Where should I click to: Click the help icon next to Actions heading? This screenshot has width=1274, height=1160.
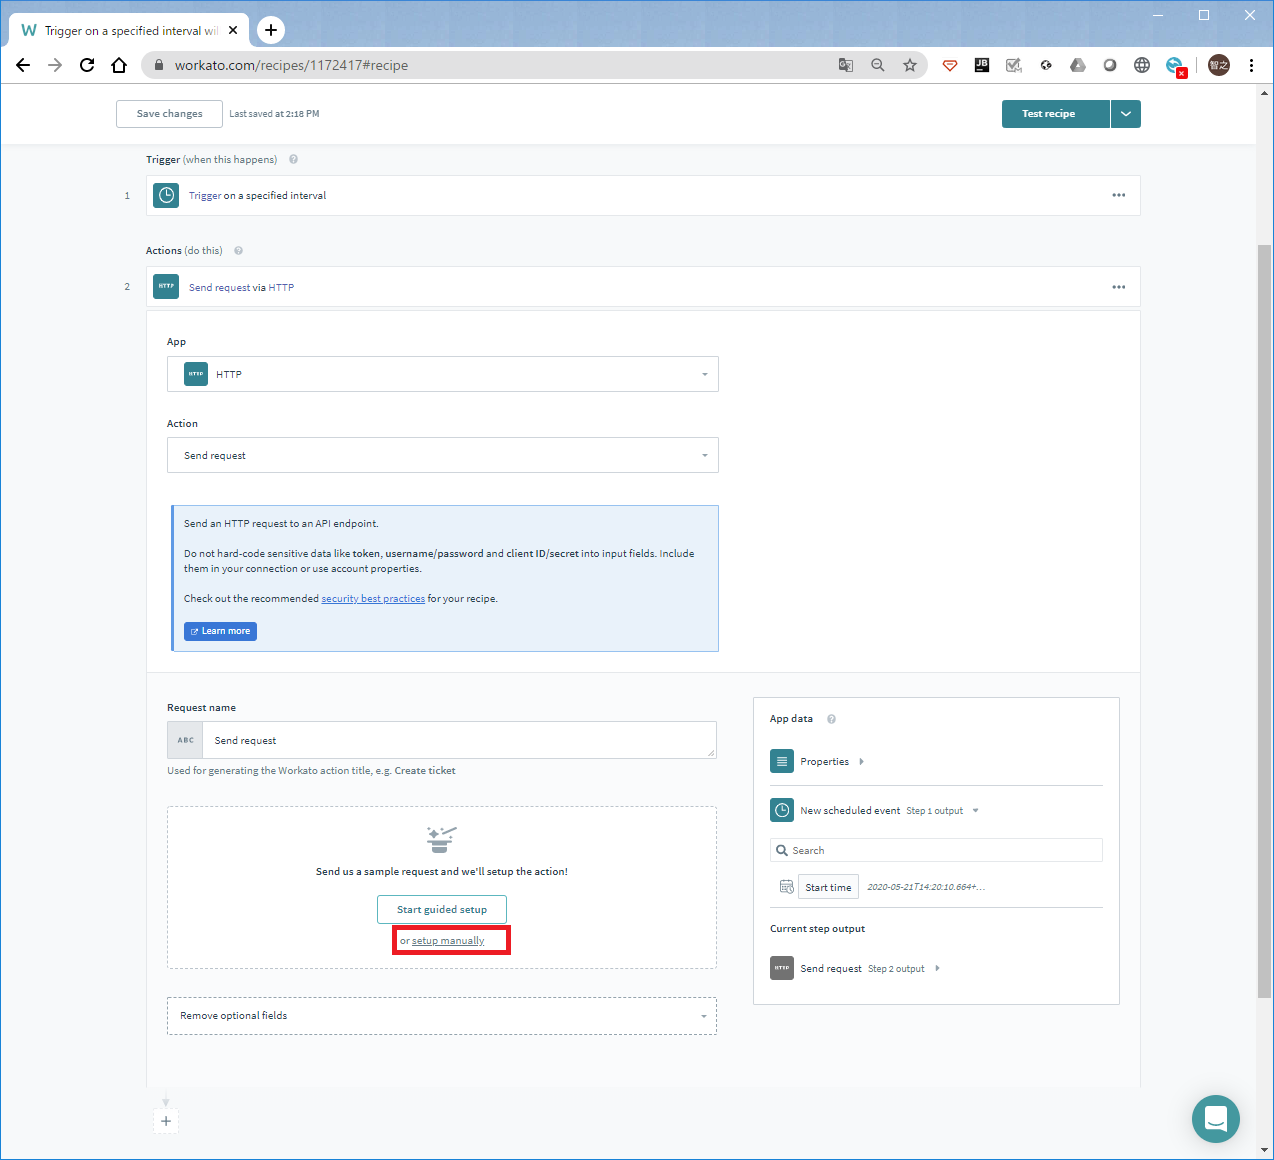(238, 250)
